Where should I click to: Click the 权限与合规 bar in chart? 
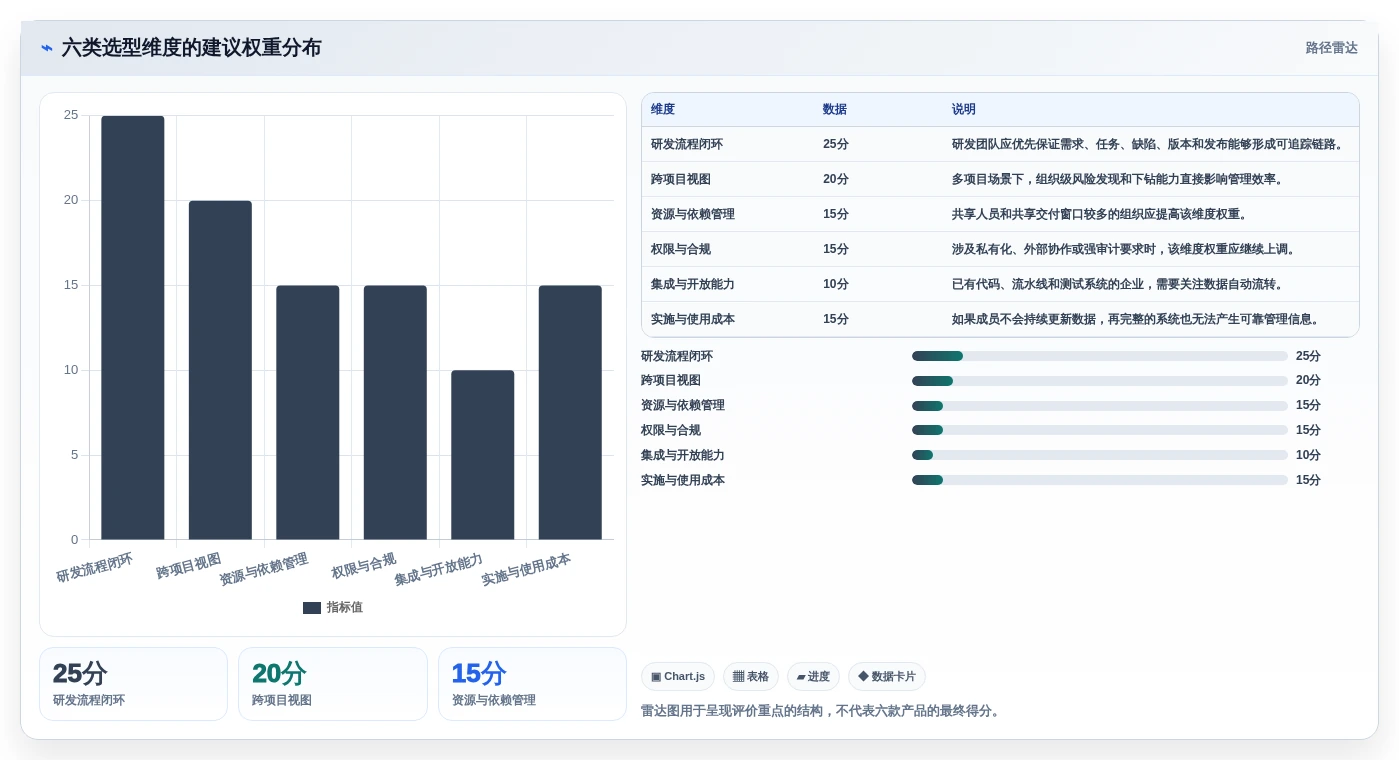coord(395,413)
